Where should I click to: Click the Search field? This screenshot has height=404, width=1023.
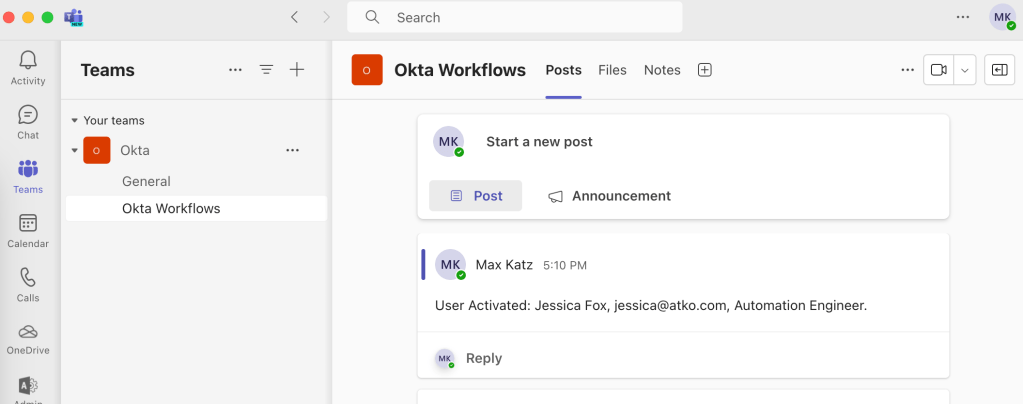(x=515, y=17)
